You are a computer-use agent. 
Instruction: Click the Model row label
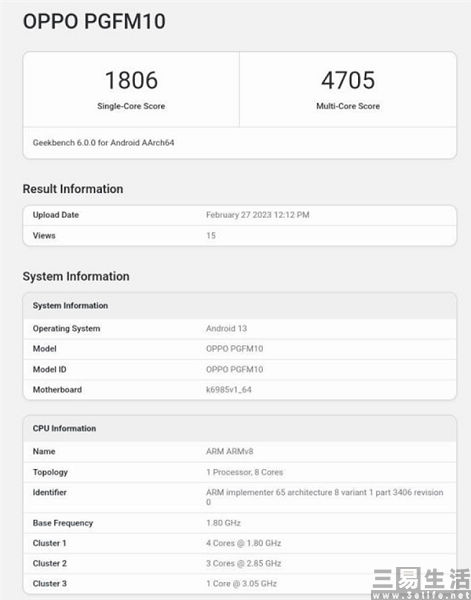(44, 349)
